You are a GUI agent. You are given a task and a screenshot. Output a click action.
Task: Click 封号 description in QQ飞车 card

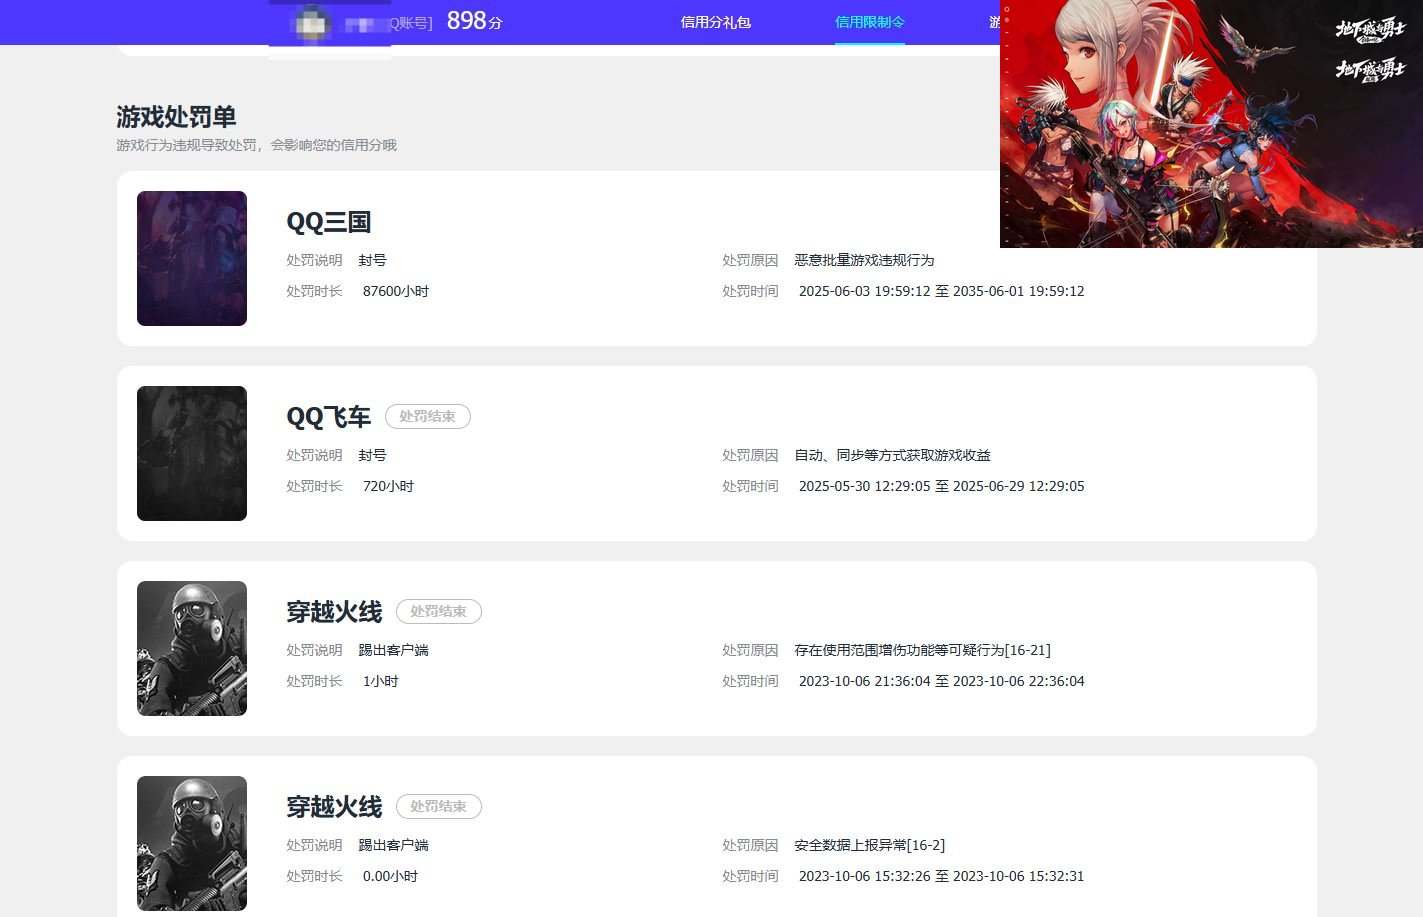(x=372, y=455)
